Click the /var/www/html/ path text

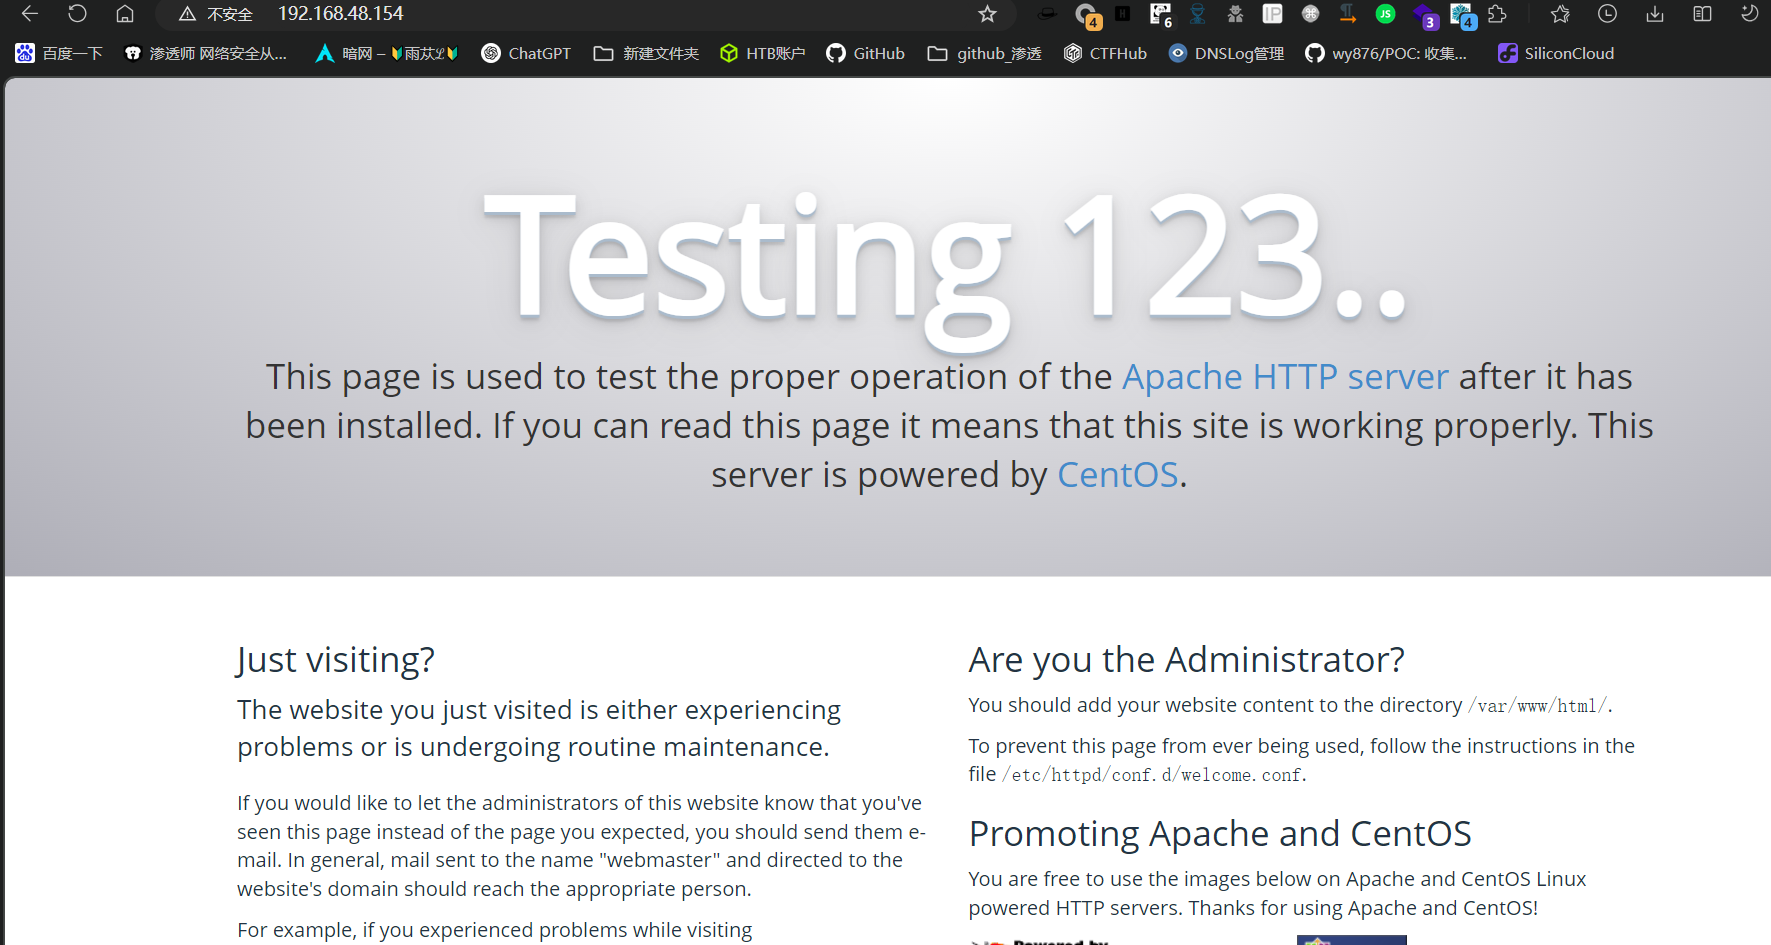point(1537,706)
